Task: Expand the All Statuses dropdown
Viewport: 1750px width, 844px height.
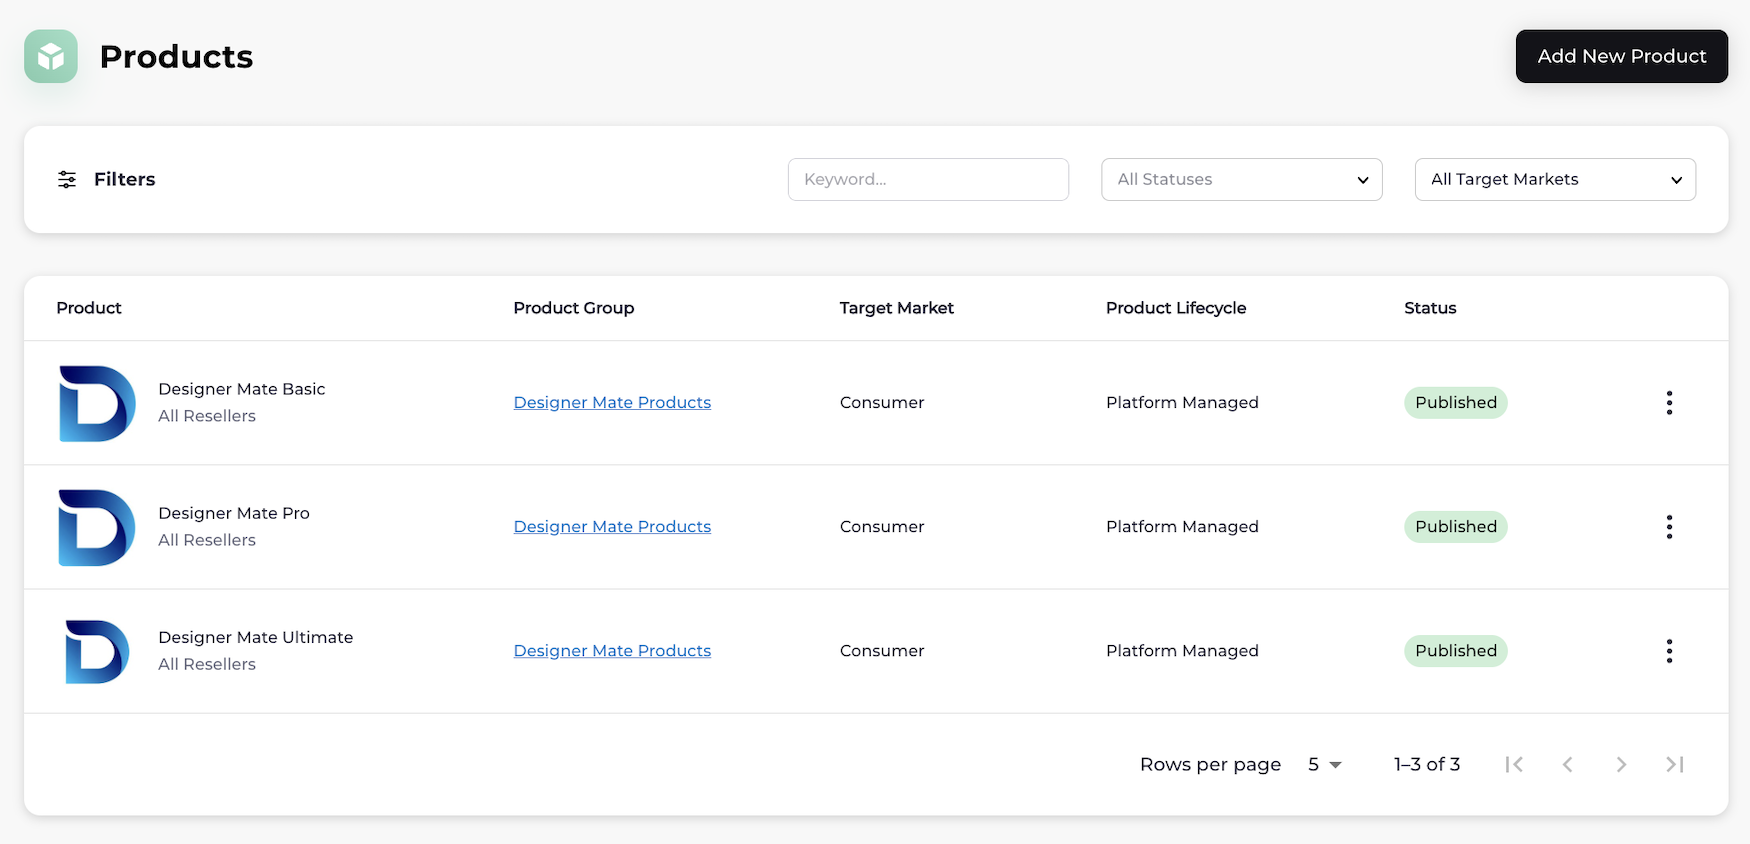Action: tap(1242, 179)
